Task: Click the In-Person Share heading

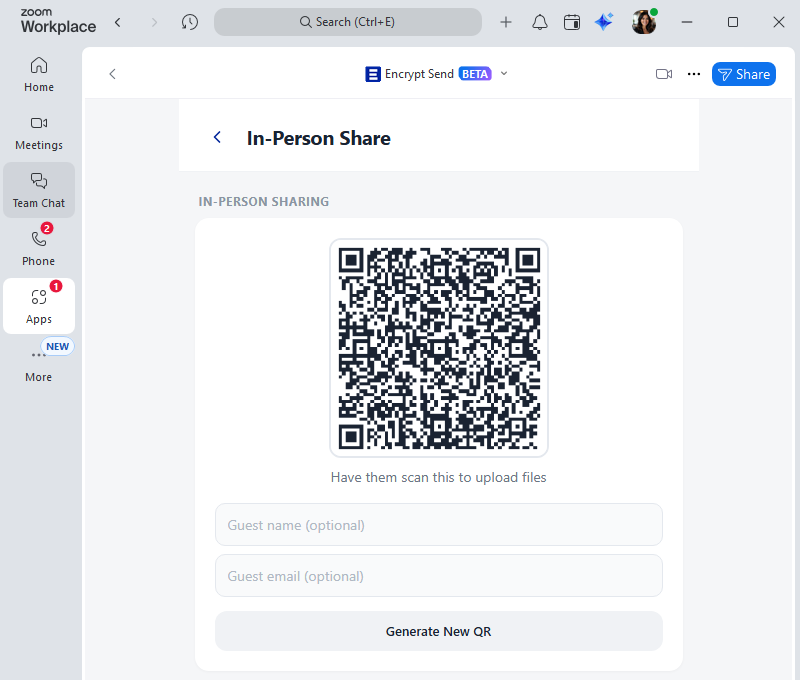Action: (318, 138)
